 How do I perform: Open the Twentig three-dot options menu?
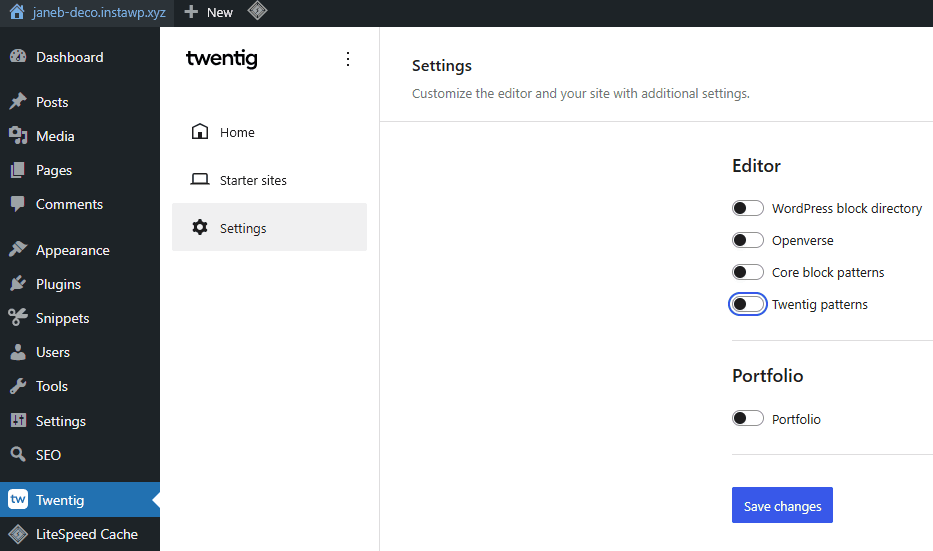(348, 59)
